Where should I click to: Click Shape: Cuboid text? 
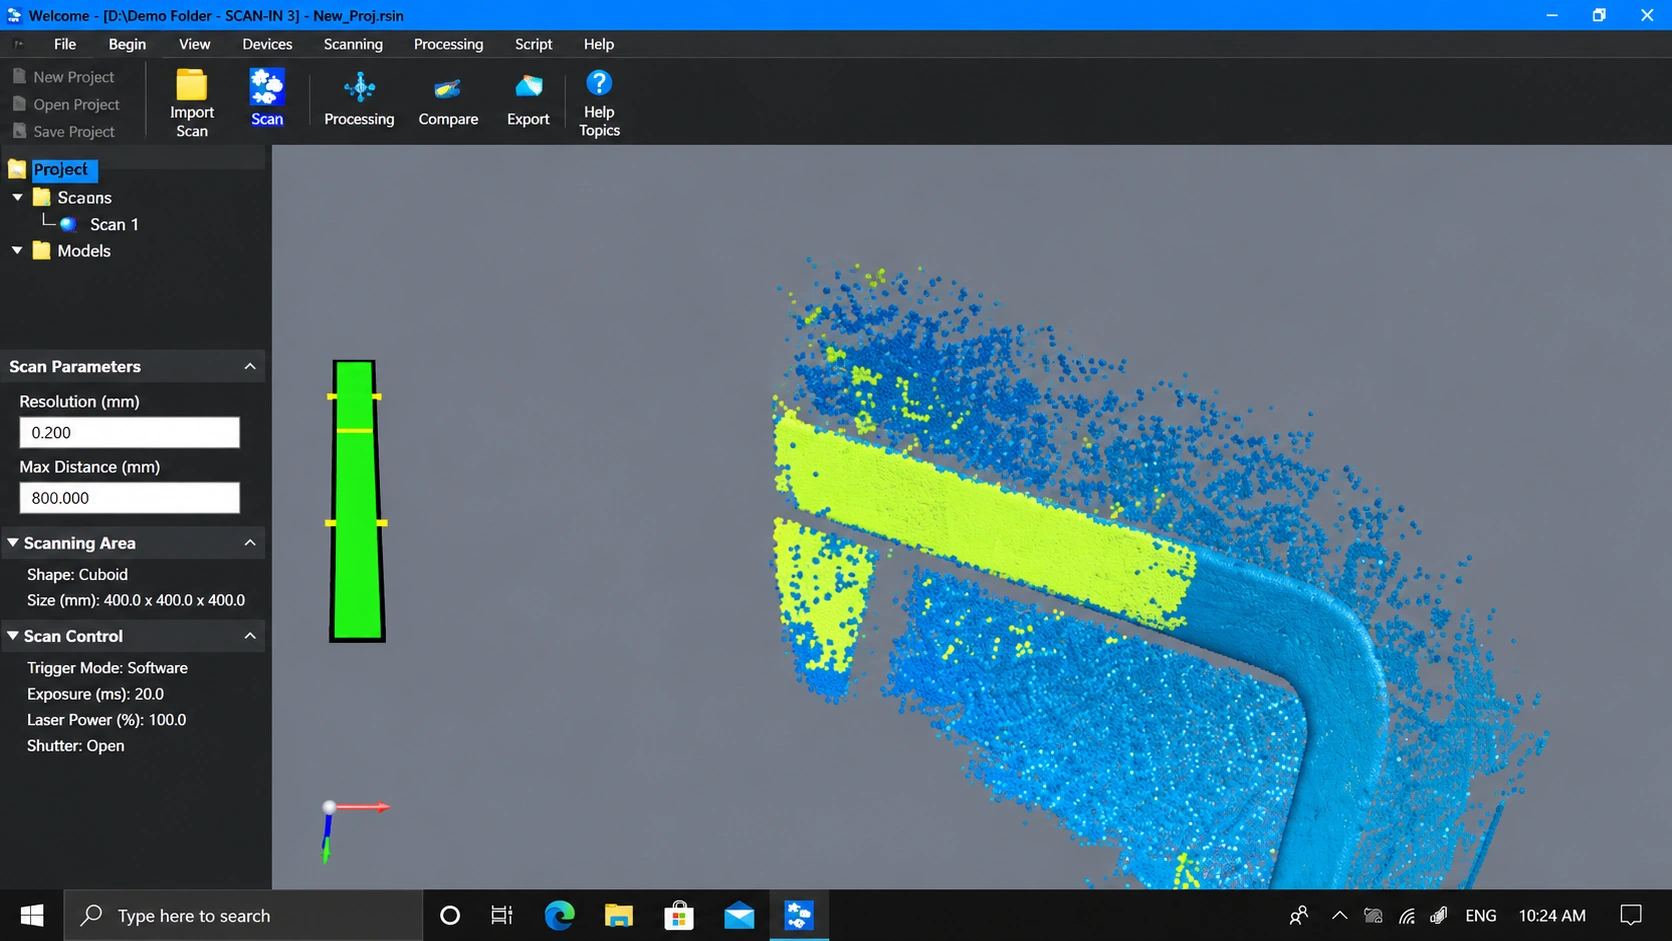pyautogui.click(x=77, y=575)
